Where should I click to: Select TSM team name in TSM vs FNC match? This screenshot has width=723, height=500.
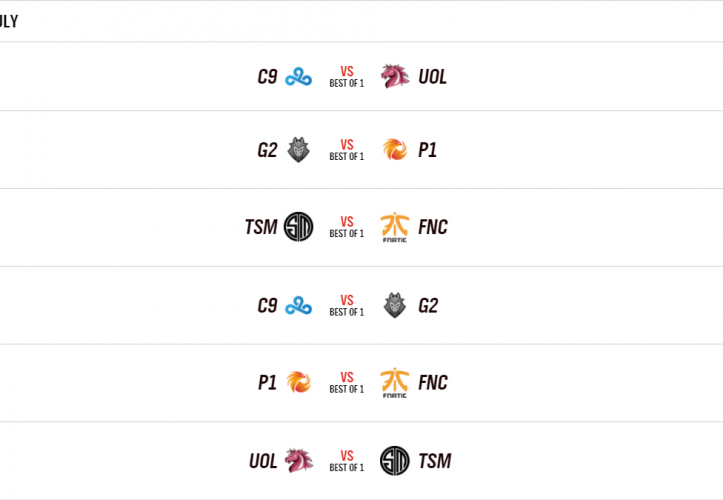[x=260, y=227]
